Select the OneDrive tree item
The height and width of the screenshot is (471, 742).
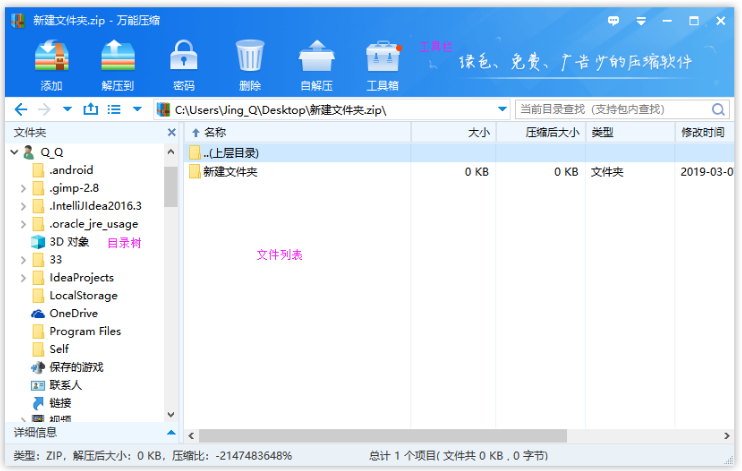tap(73, 313)
